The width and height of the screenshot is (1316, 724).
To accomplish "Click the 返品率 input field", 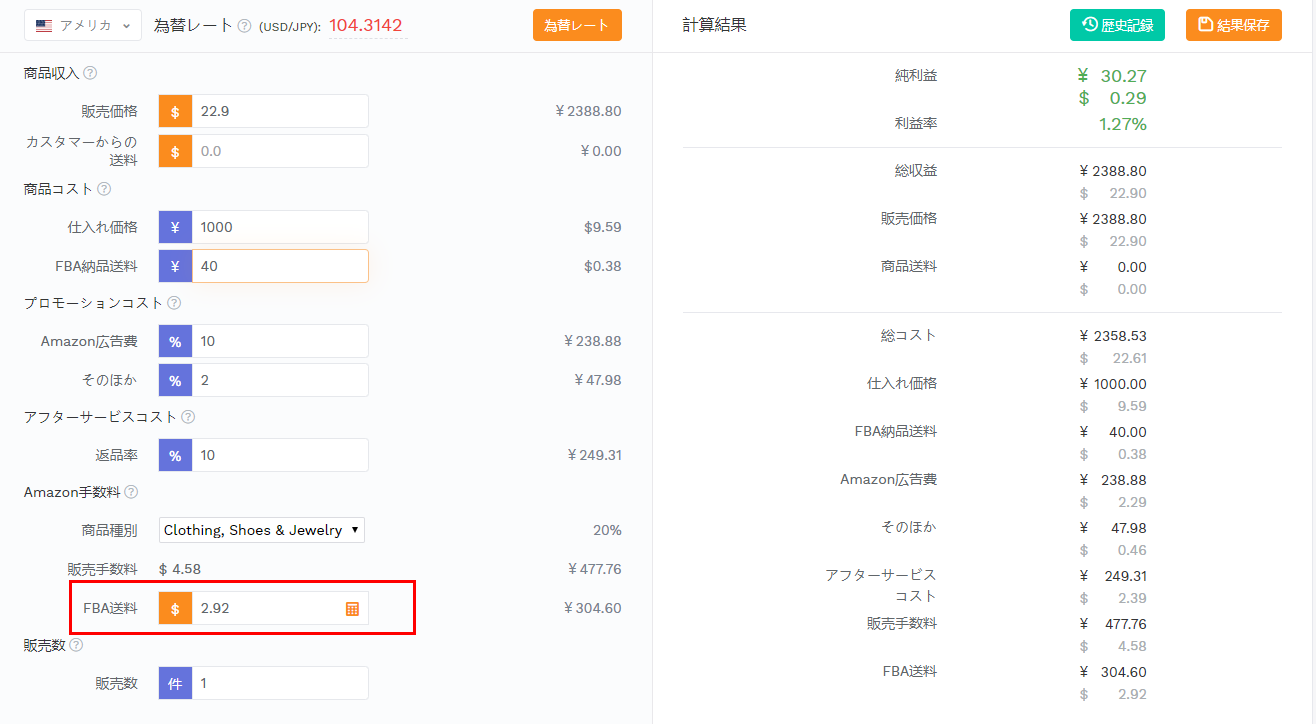I will (x=280, y=455).
